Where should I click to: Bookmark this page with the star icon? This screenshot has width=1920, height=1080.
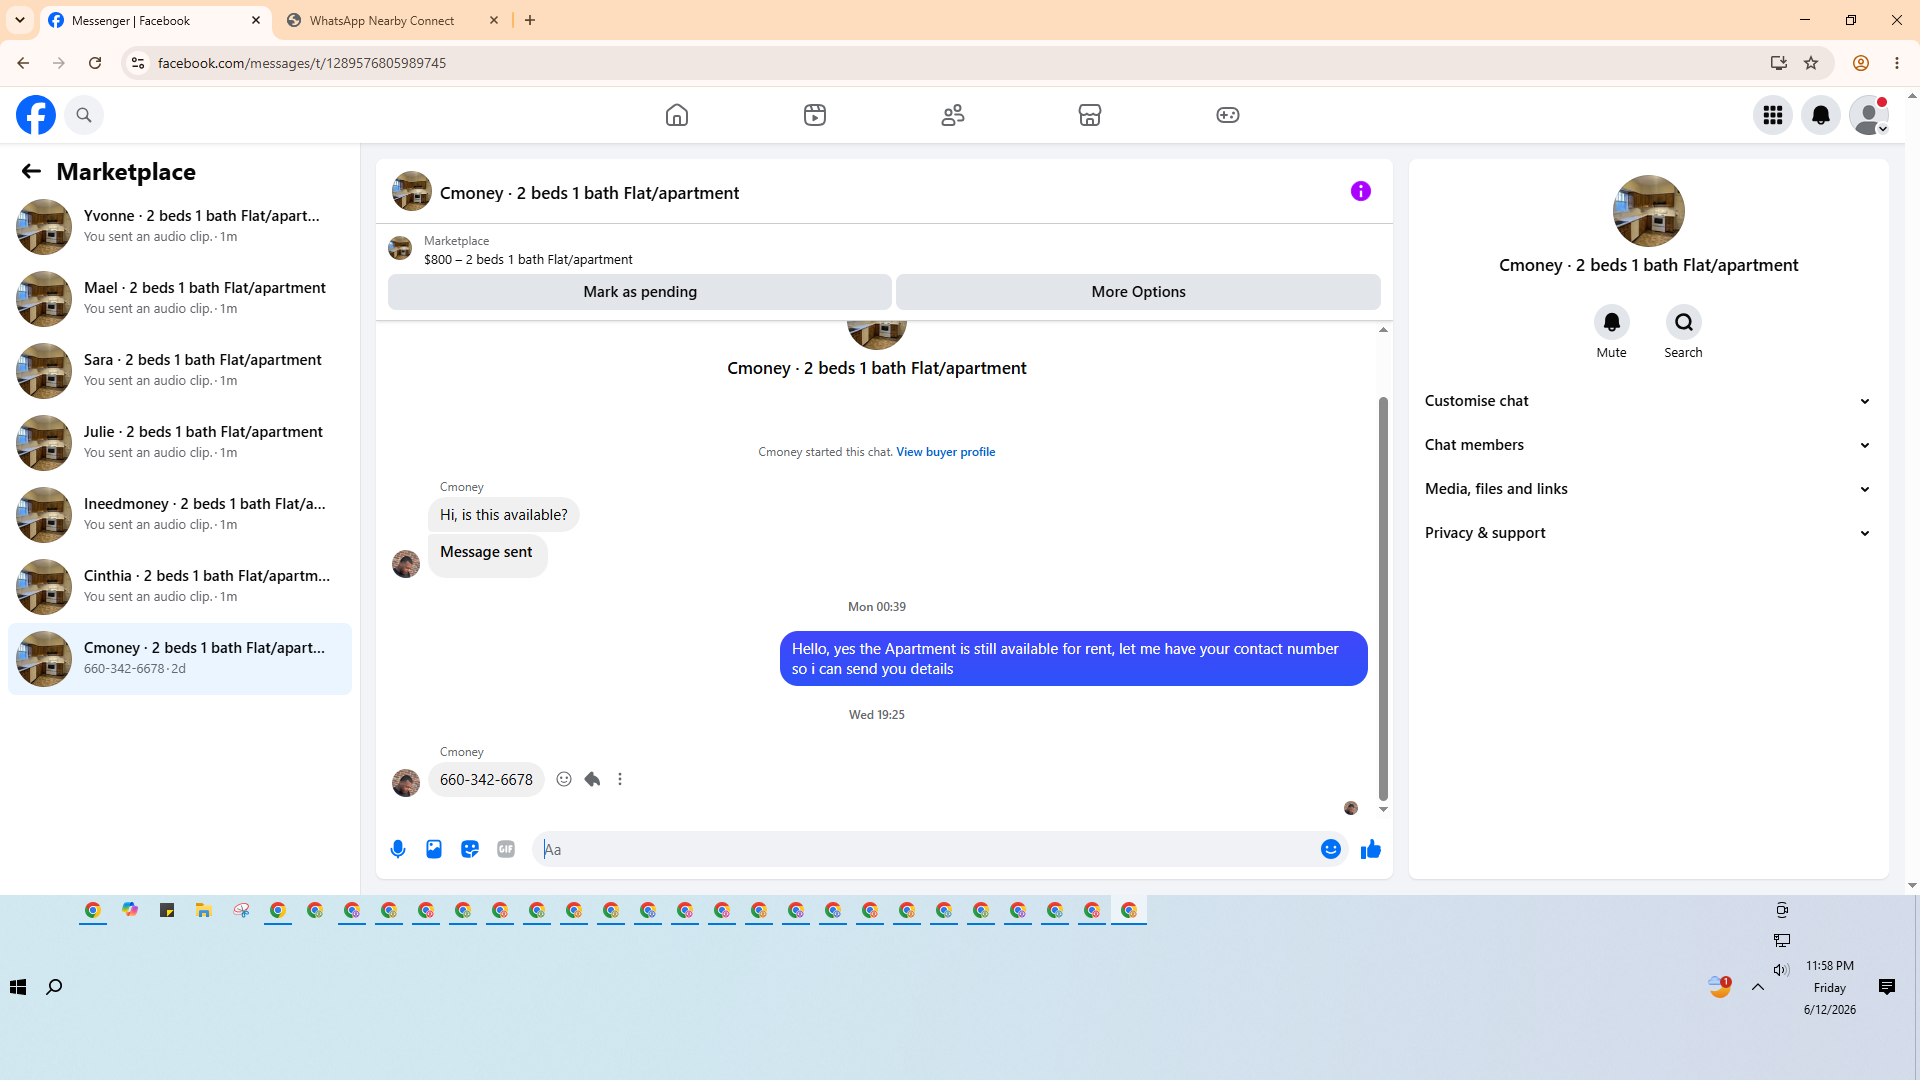click(1811, 63)
